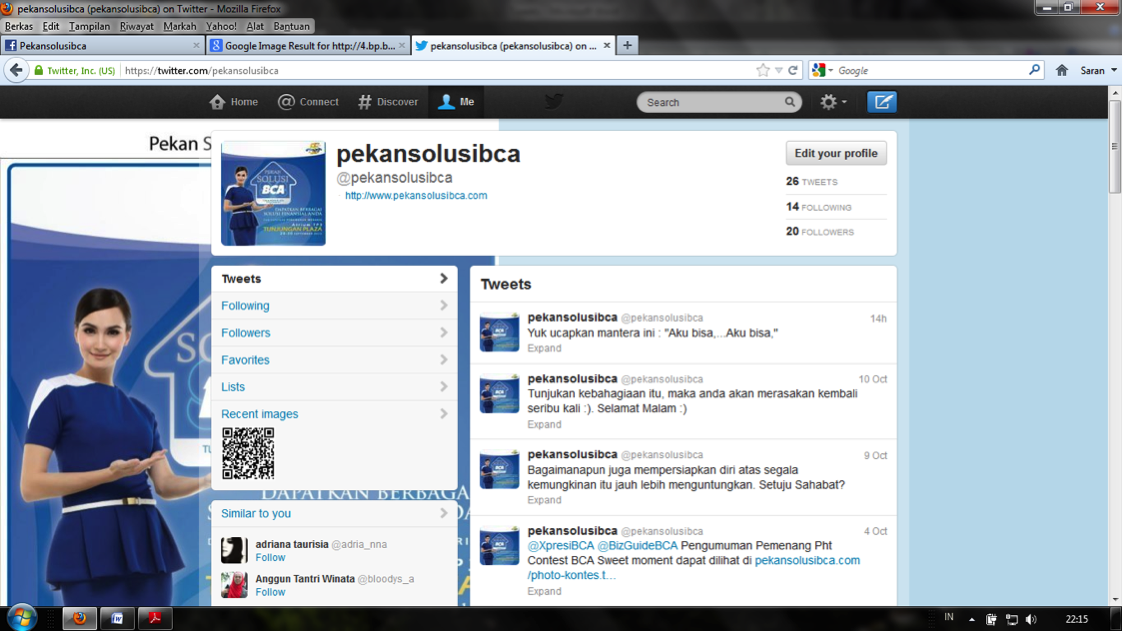Image resolution: width=1123 pixels, height=632 pixels.
Task: Click Firefox back arrow button
Action: [x=16, y=70]
